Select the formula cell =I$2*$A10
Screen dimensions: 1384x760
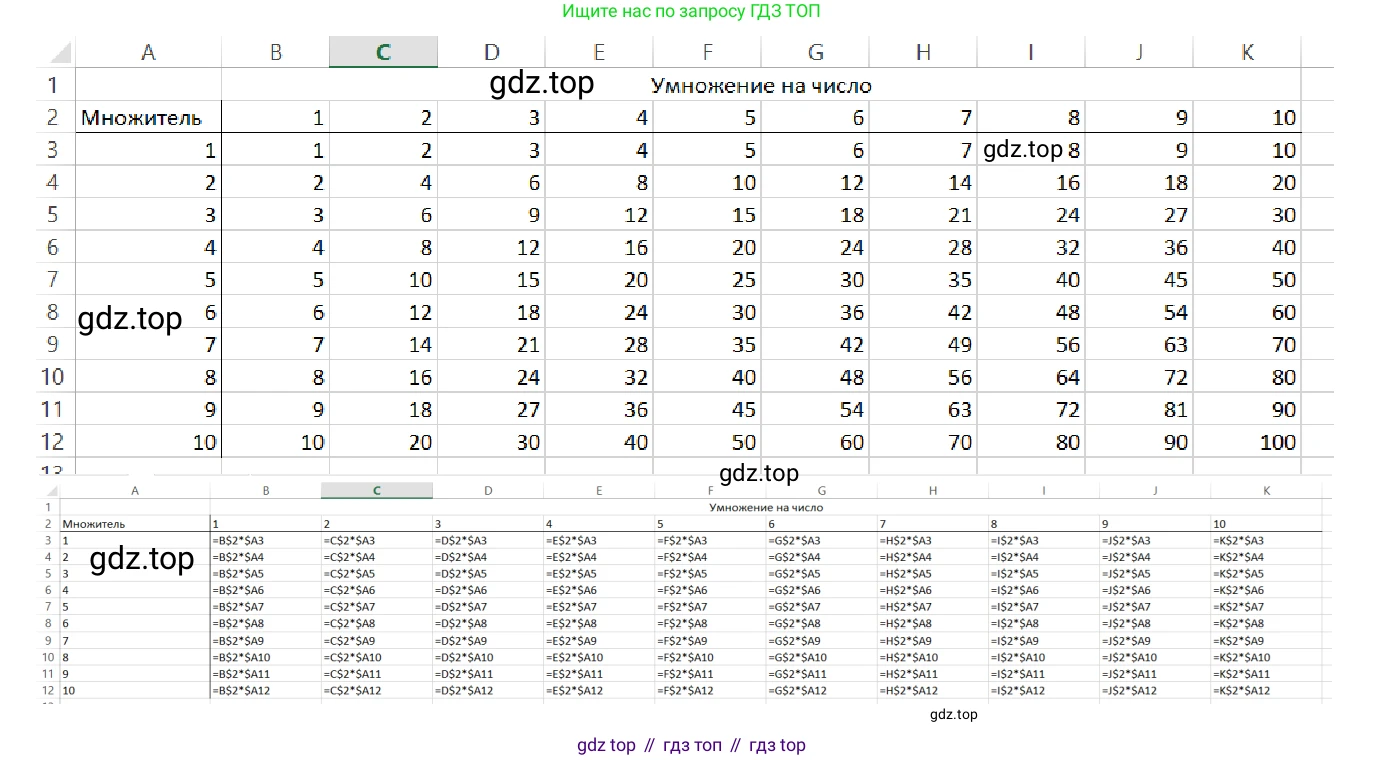click(1044, 657)
